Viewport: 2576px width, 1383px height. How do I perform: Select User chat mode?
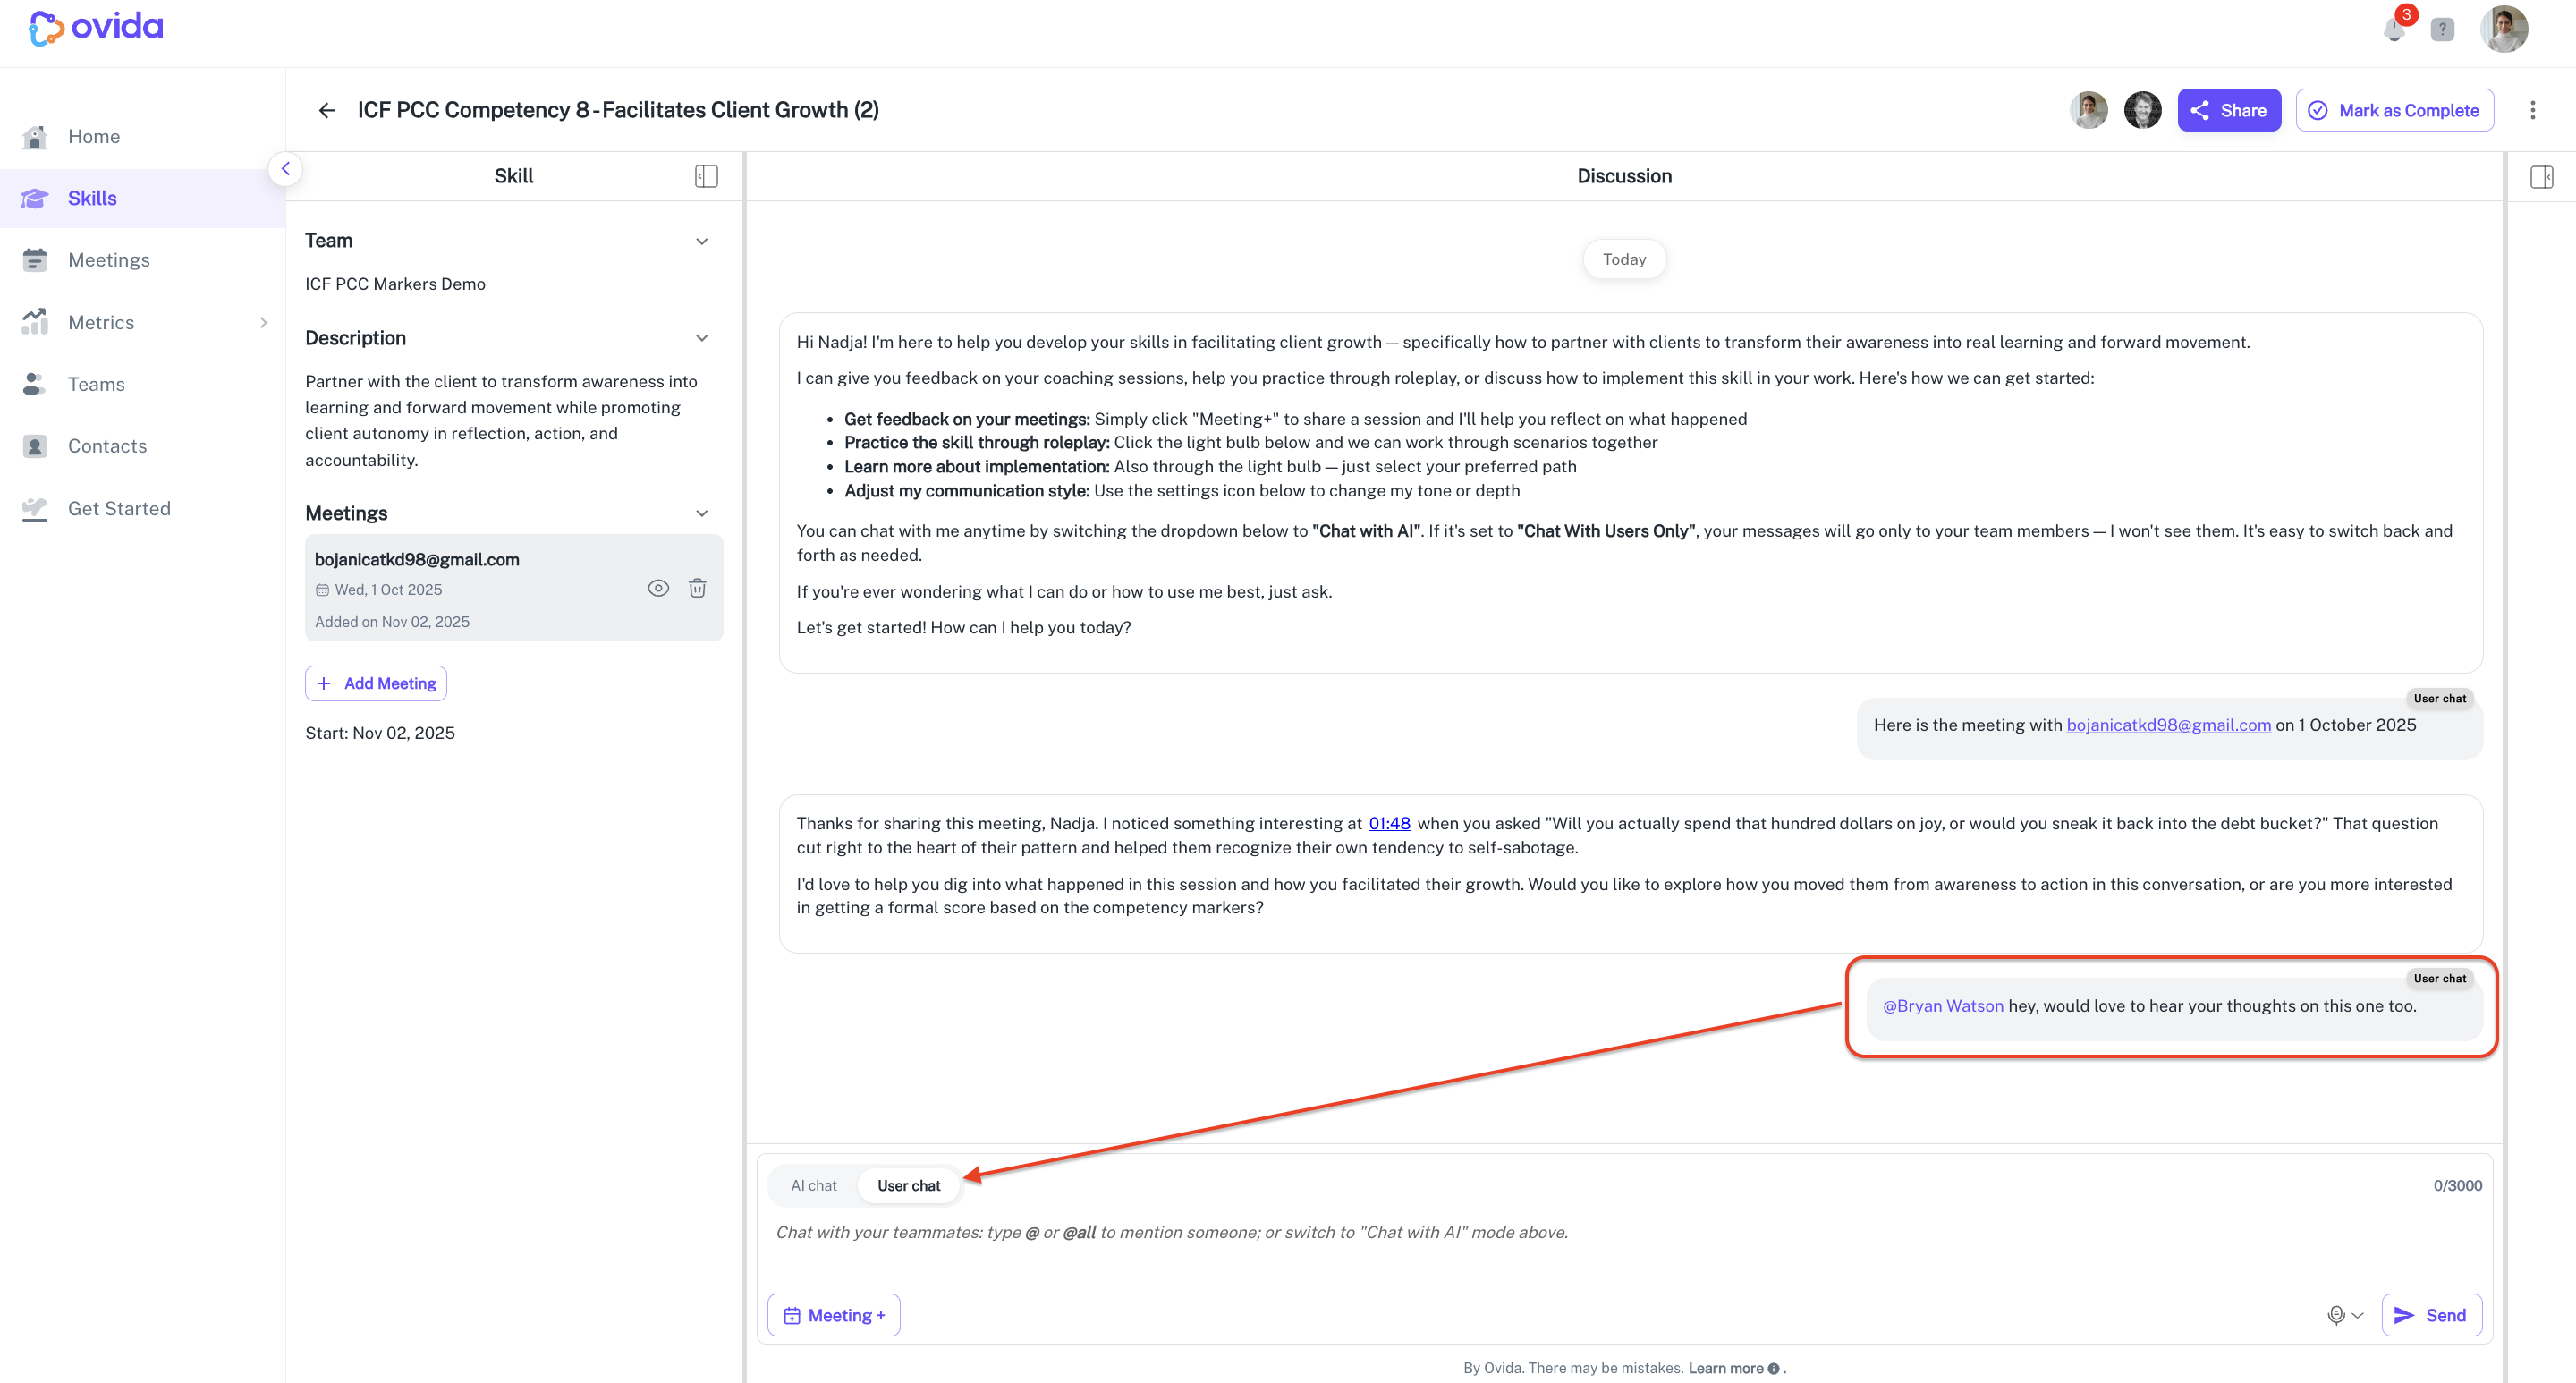click(x=909, y=1185)
